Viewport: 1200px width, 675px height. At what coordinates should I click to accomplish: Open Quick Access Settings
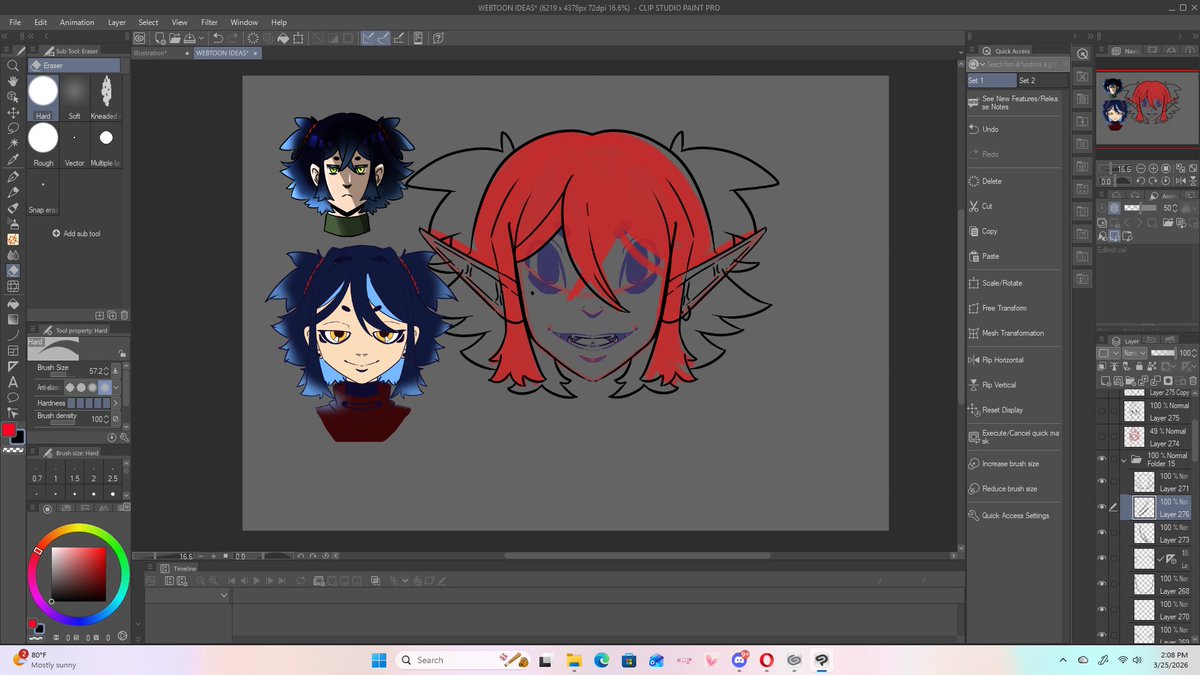coord(1014,516)
